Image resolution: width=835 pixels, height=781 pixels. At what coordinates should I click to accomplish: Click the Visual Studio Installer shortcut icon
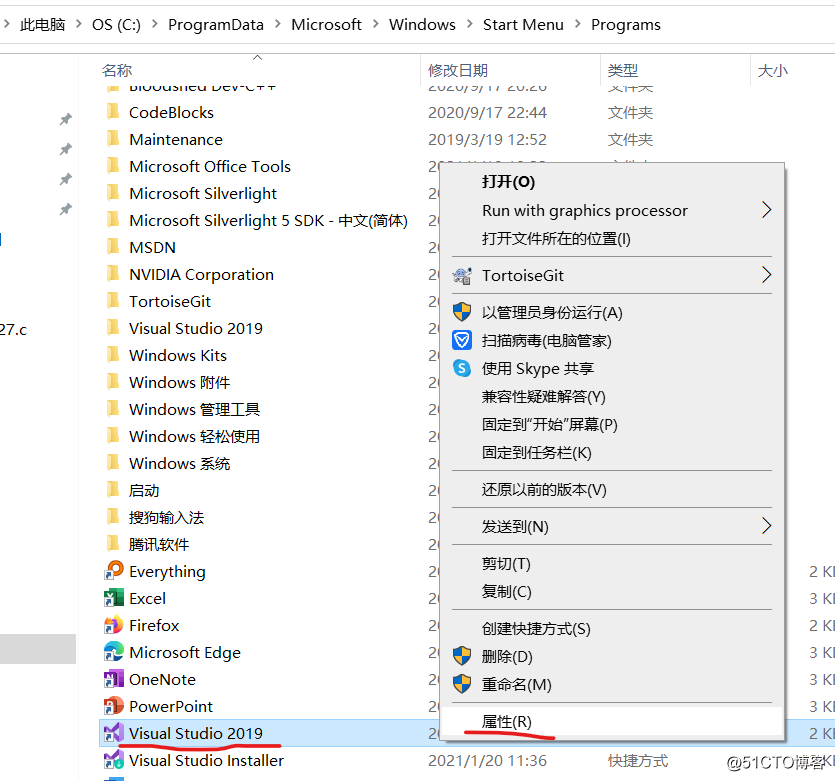(x=113, y=760)
